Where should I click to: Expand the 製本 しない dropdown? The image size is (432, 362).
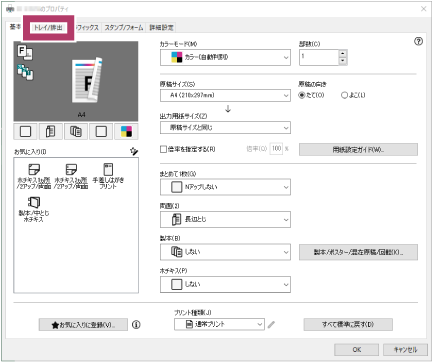(x=225, y=252)
